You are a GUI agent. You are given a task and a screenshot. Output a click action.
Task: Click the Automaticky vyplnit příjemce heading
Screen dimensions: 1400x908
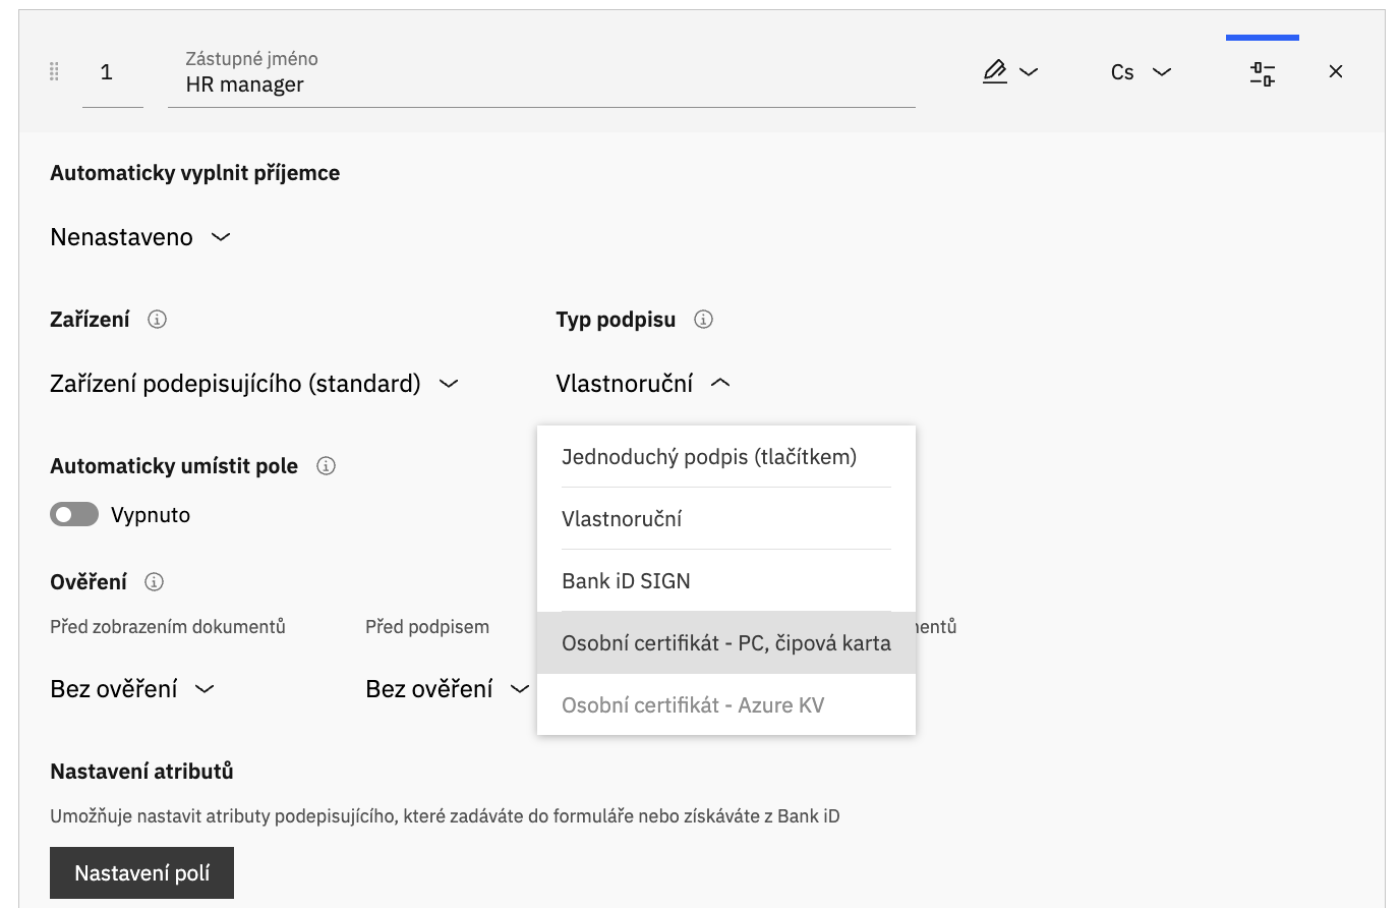pyautogui.click(x=195, y=173)
